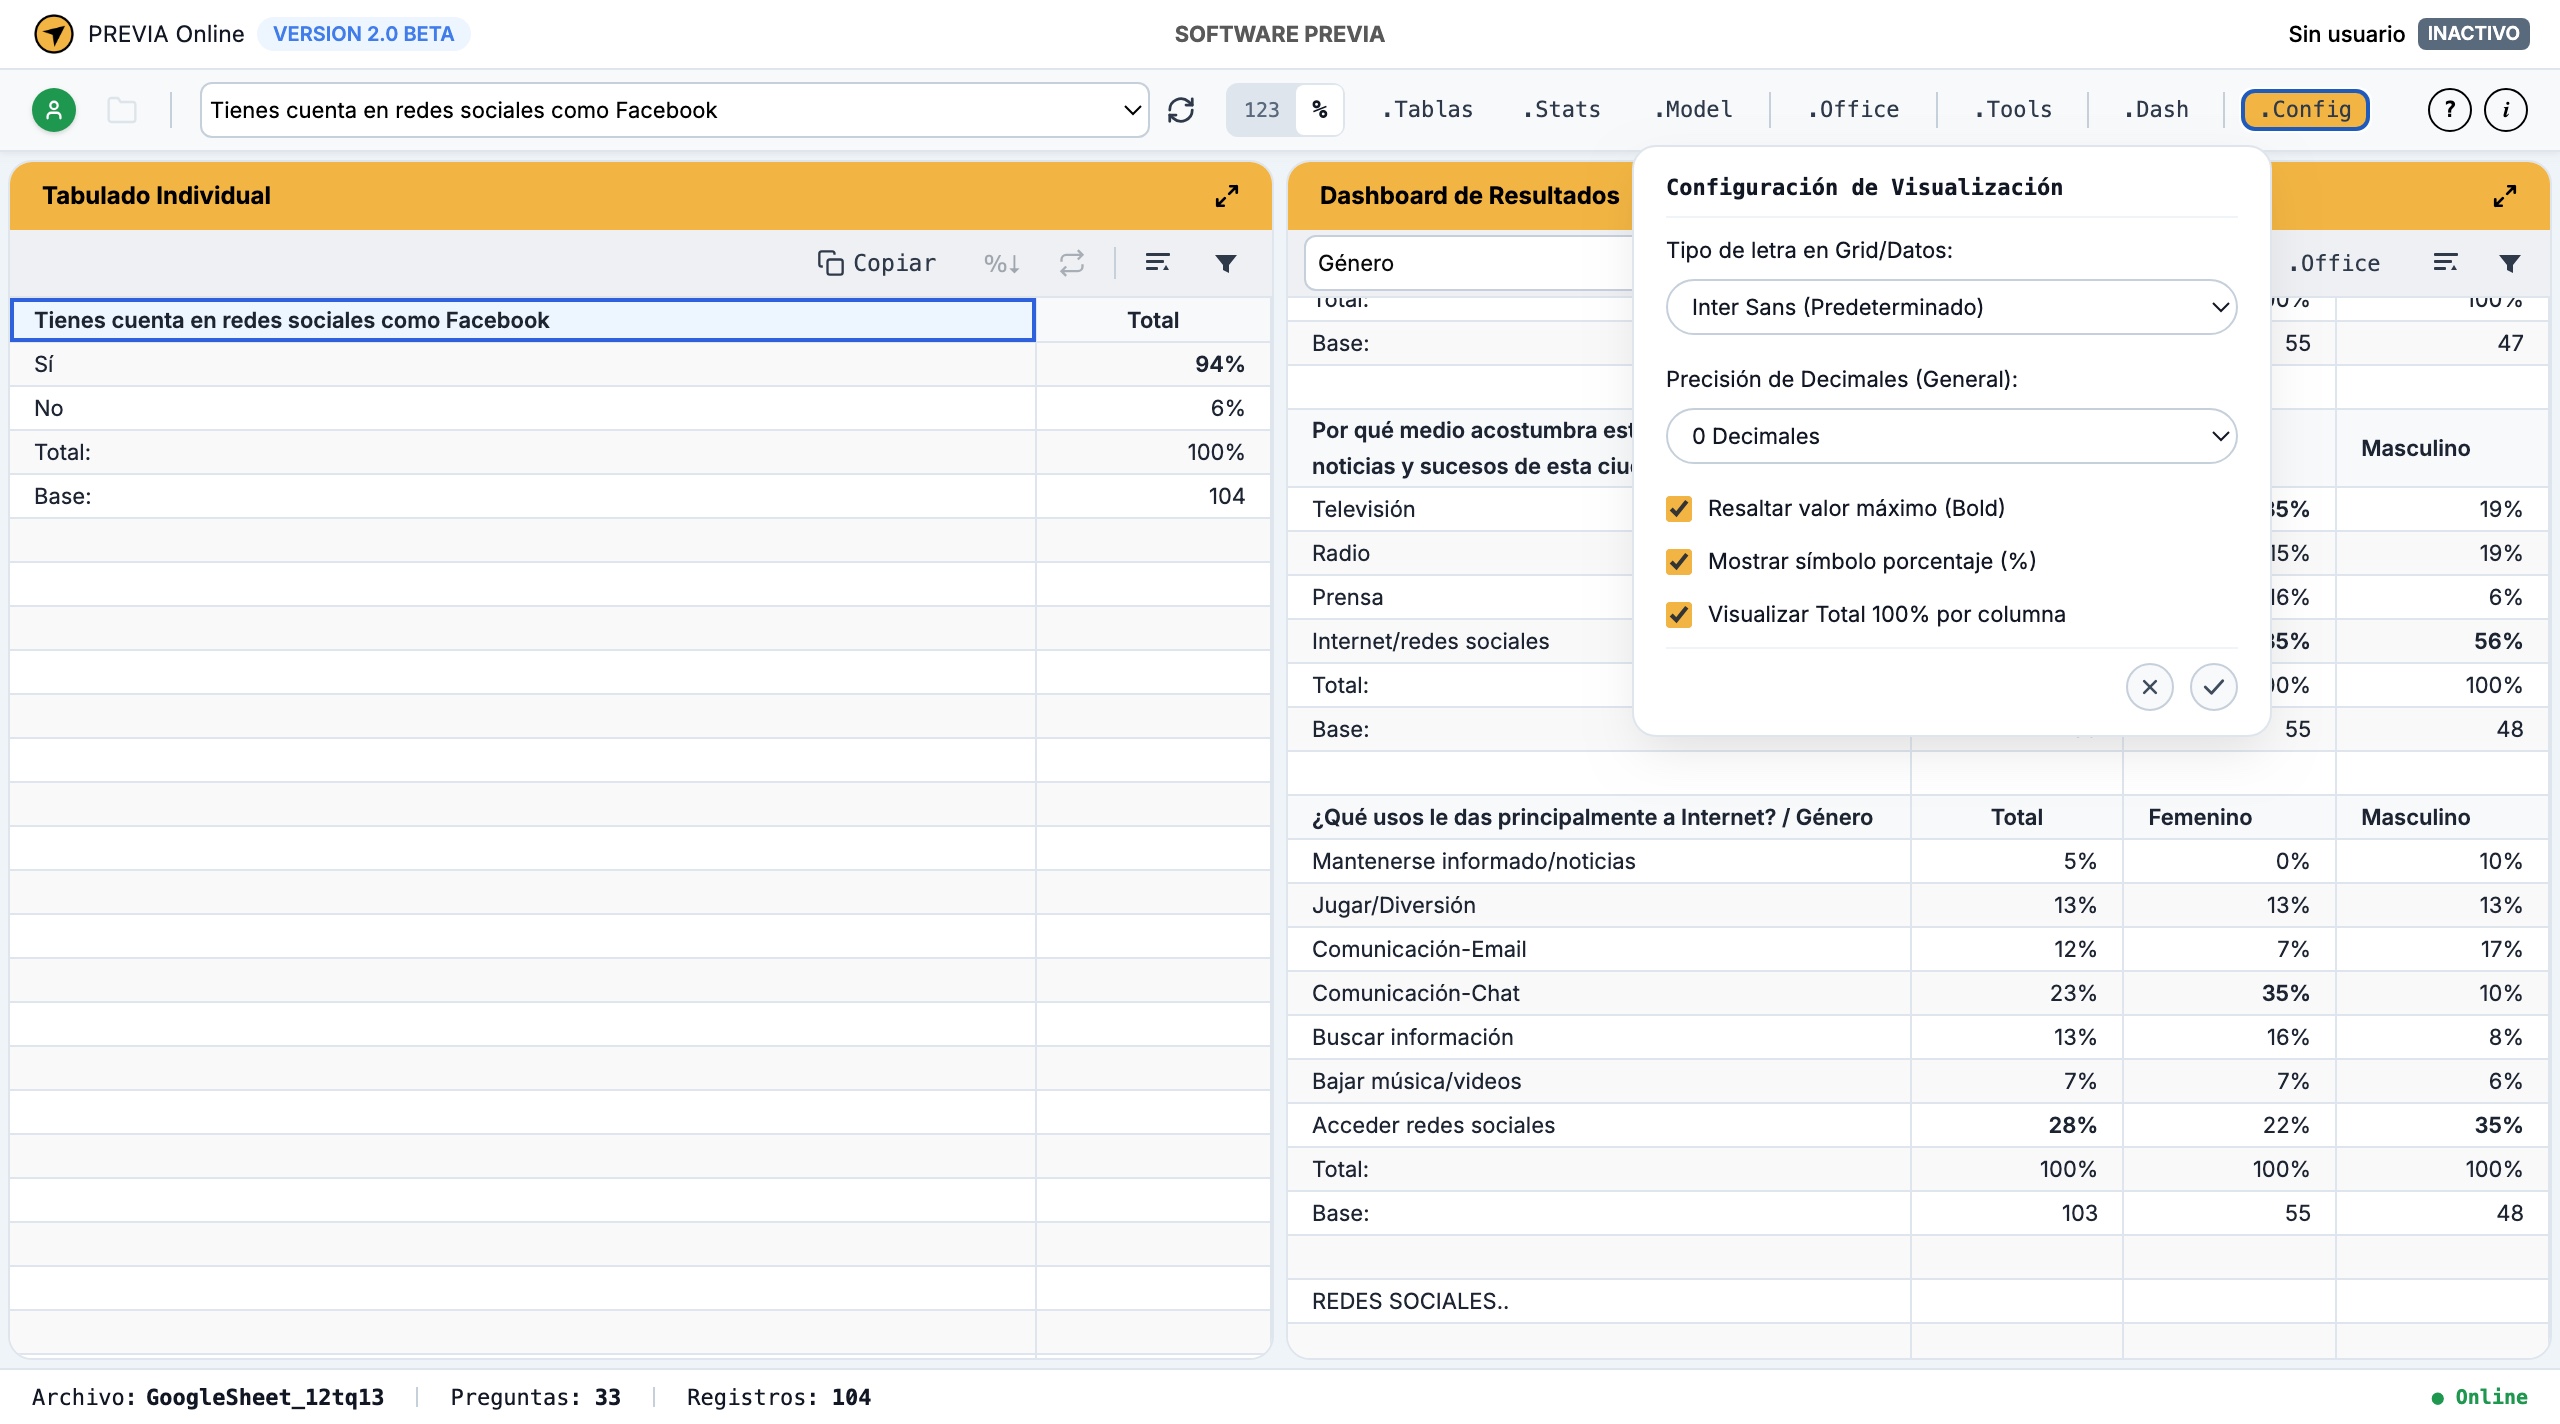The width and height of the screenshot is (2560, 1424).
Task: Click the 94% value in Sí row
Action: tap(1219, 364)
